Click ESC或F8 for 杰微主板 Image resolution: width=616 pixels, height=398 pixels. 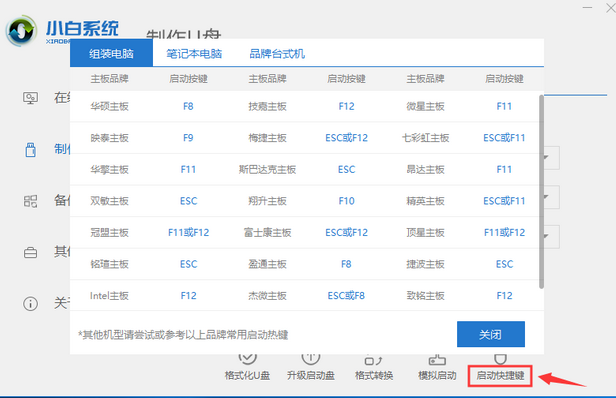[x=346, y=296]
